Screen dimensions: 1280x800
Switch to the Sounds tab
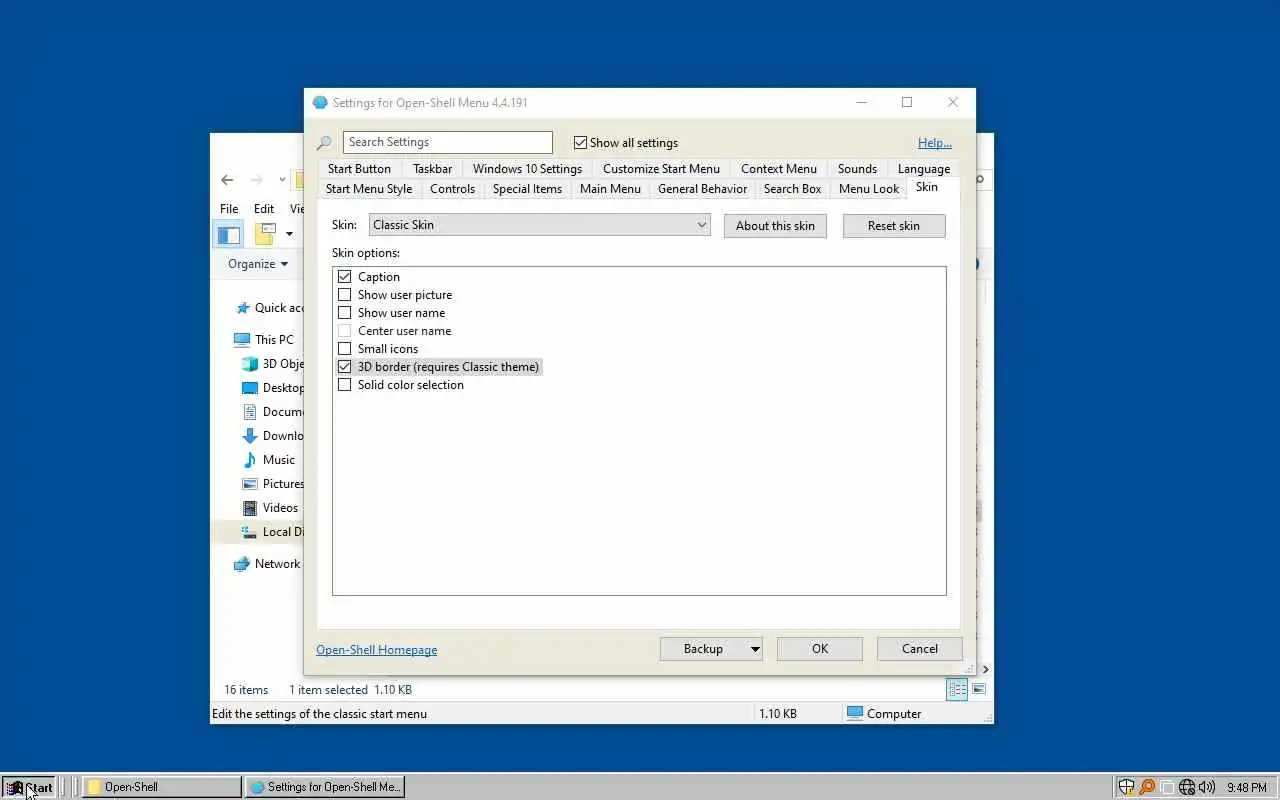click(857, 169)
